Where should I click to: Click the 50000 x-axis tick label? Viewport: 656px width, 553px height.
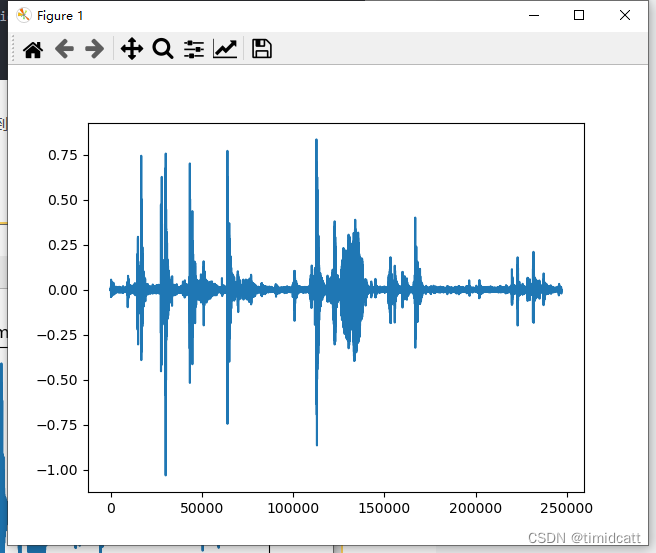pyautogui.click(x=202, y=508)
